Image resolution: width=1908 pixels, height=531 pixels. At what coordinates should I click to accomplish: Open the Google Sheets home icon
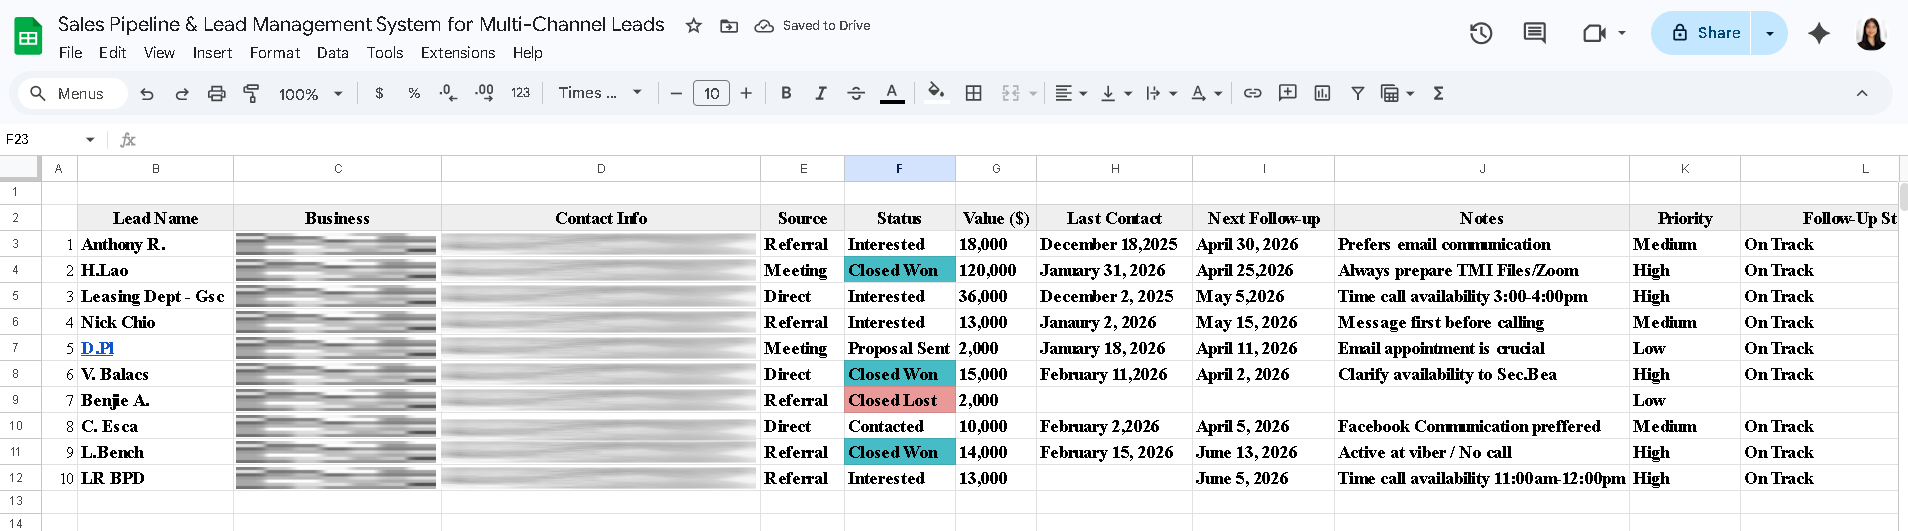[x=28, y=38]
